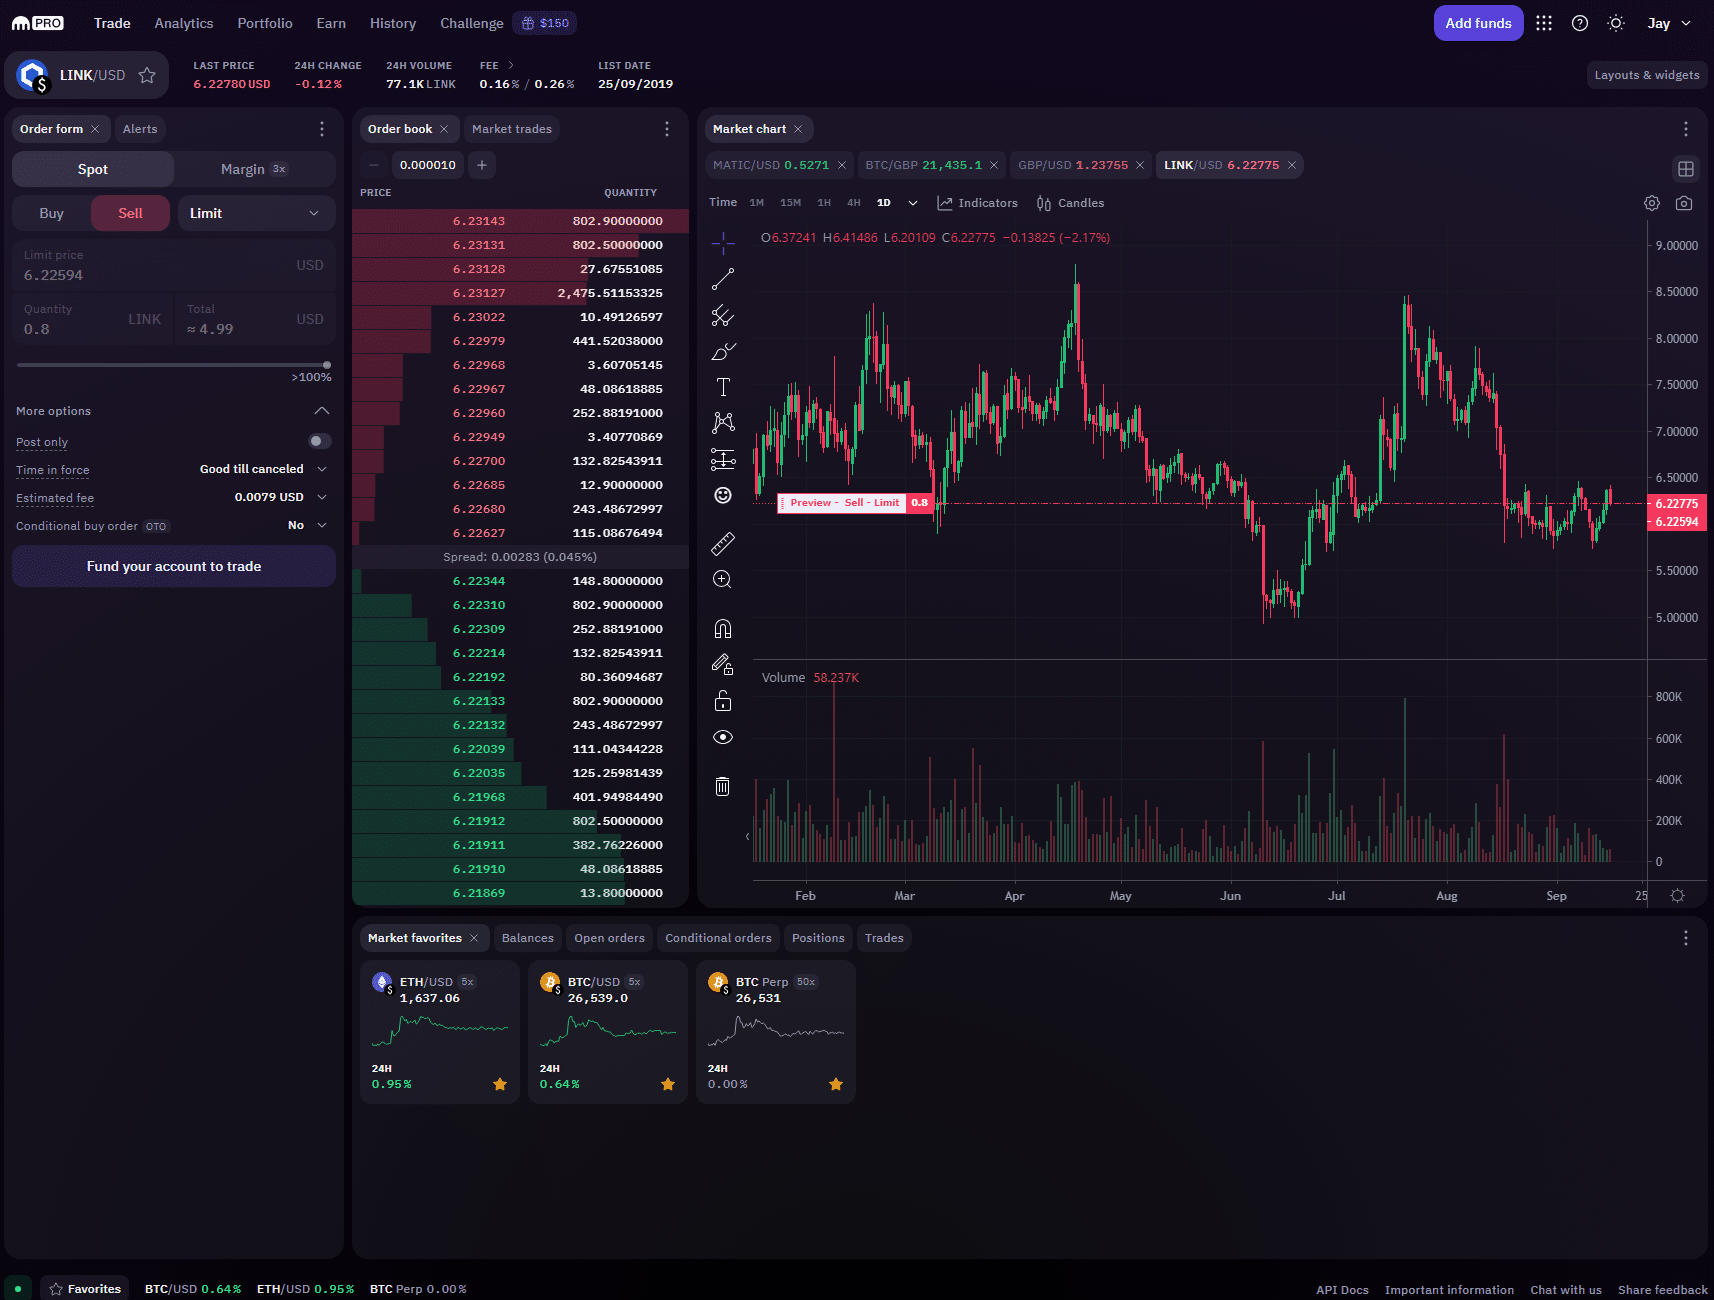
Task: Open the help question mark icon
Action: 1580,23
